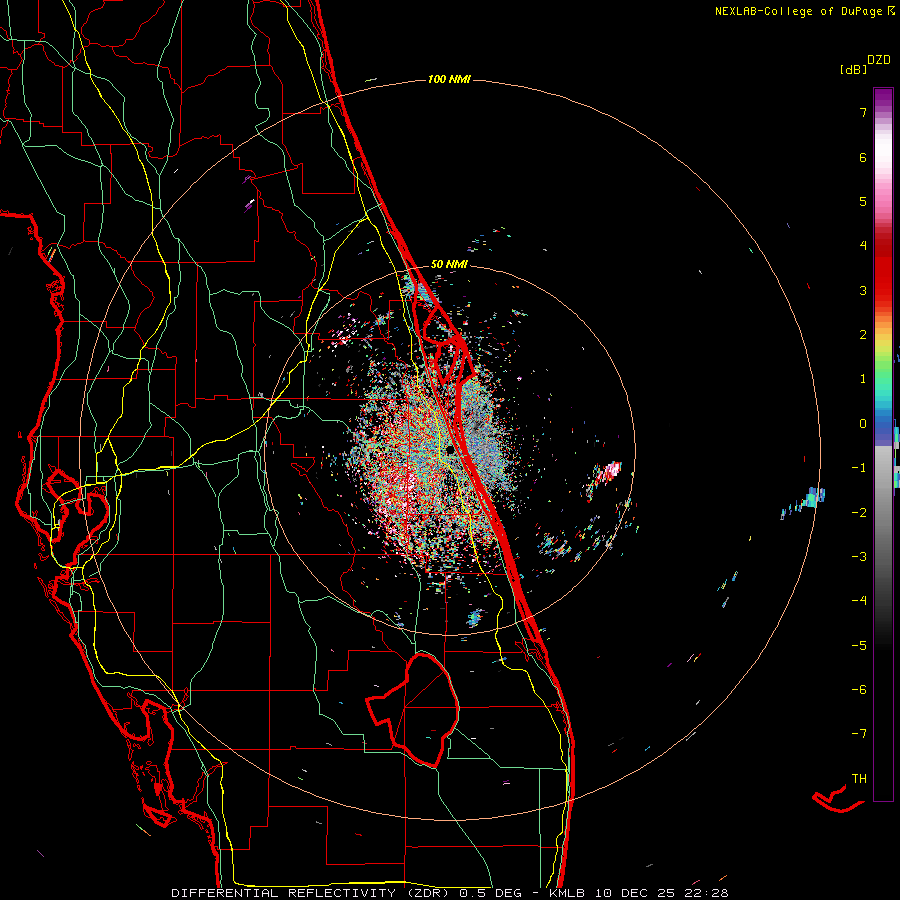Screen dimensions: 900x900
Task: Click the 7 value on color scale
Action: coord(863,112)
